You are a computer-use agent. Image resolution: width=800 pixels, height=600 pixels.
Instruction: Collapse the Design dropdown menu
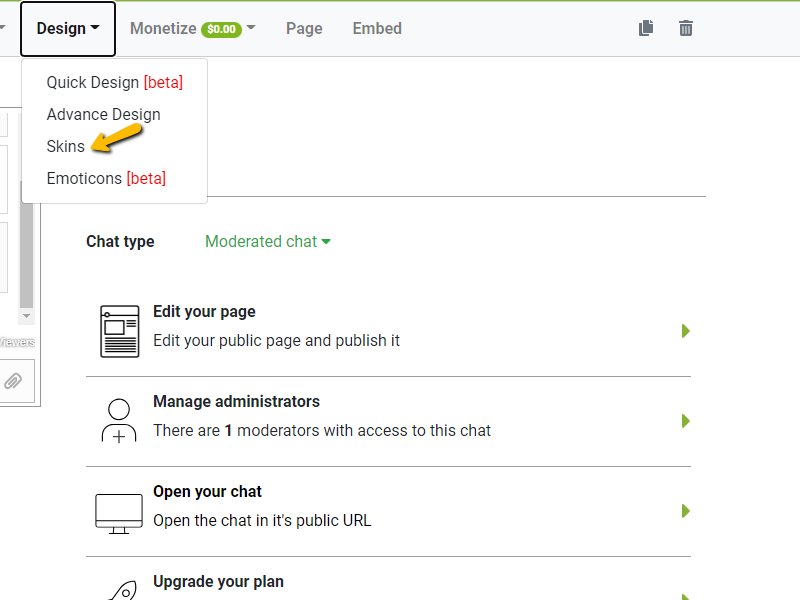(x=68, y=28)
